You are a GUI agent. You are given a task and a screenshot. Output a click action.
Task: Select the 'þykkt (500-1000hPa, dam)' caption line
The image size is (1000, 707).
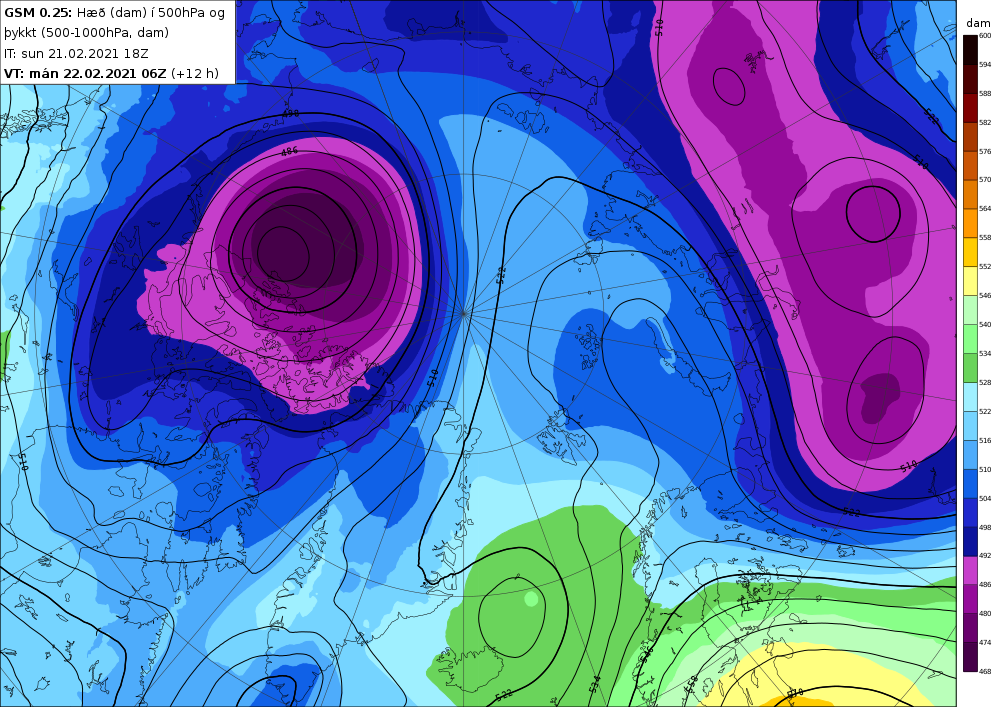tap(86, 33)
